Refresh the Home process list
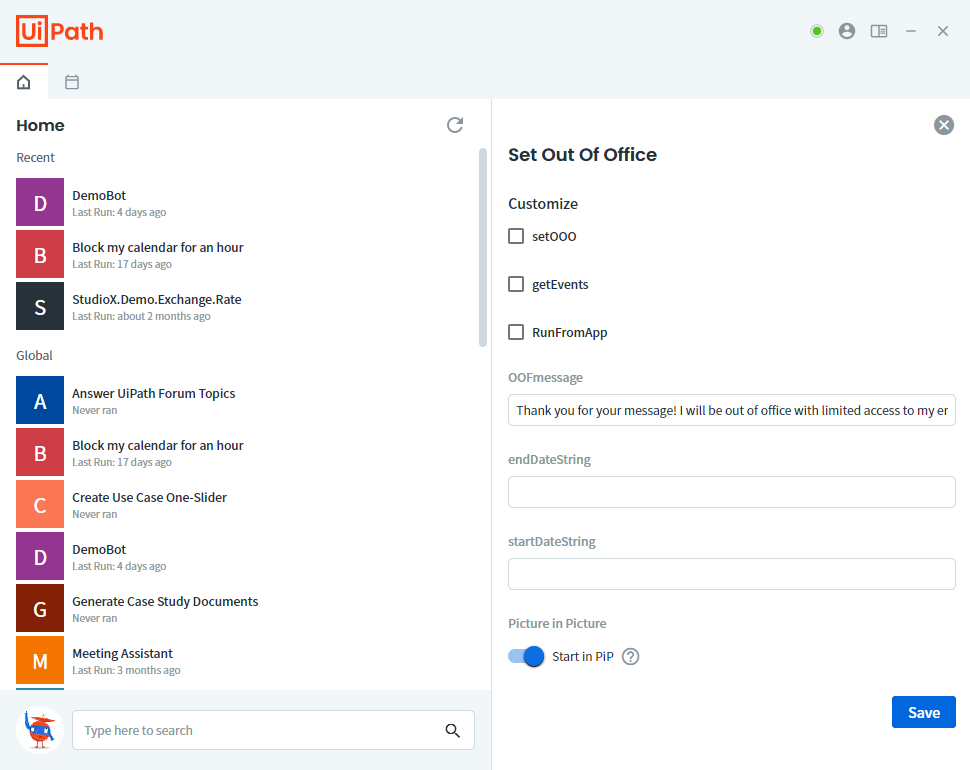 (x=455, y=125)
